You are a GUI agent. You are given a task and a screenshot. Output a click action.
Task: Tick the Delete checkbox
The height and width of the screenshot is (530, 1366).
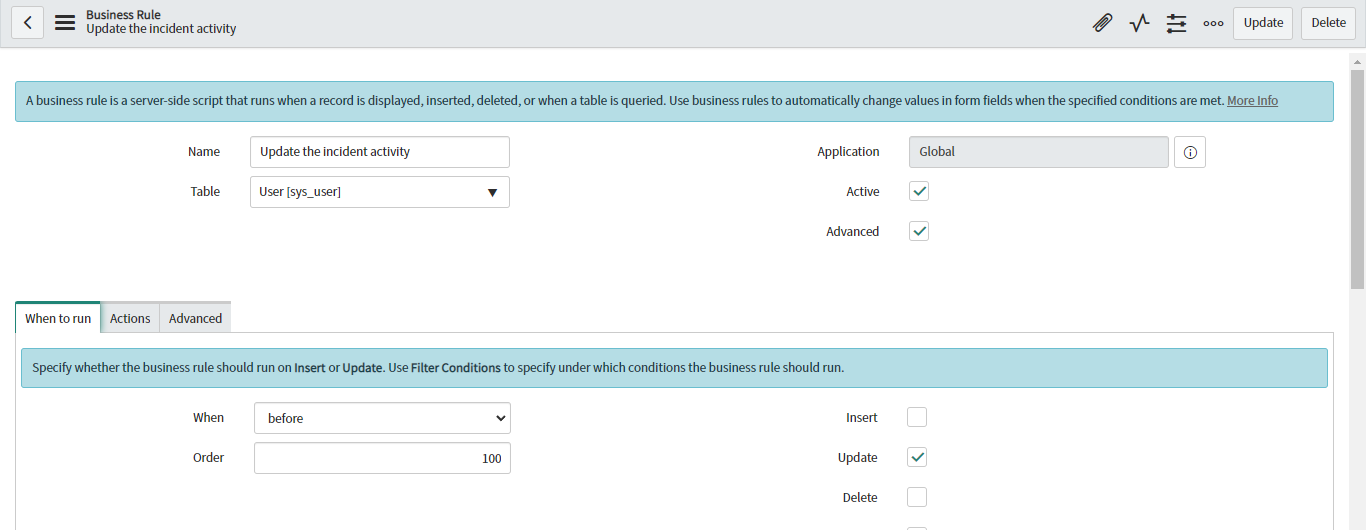[917, 497]
